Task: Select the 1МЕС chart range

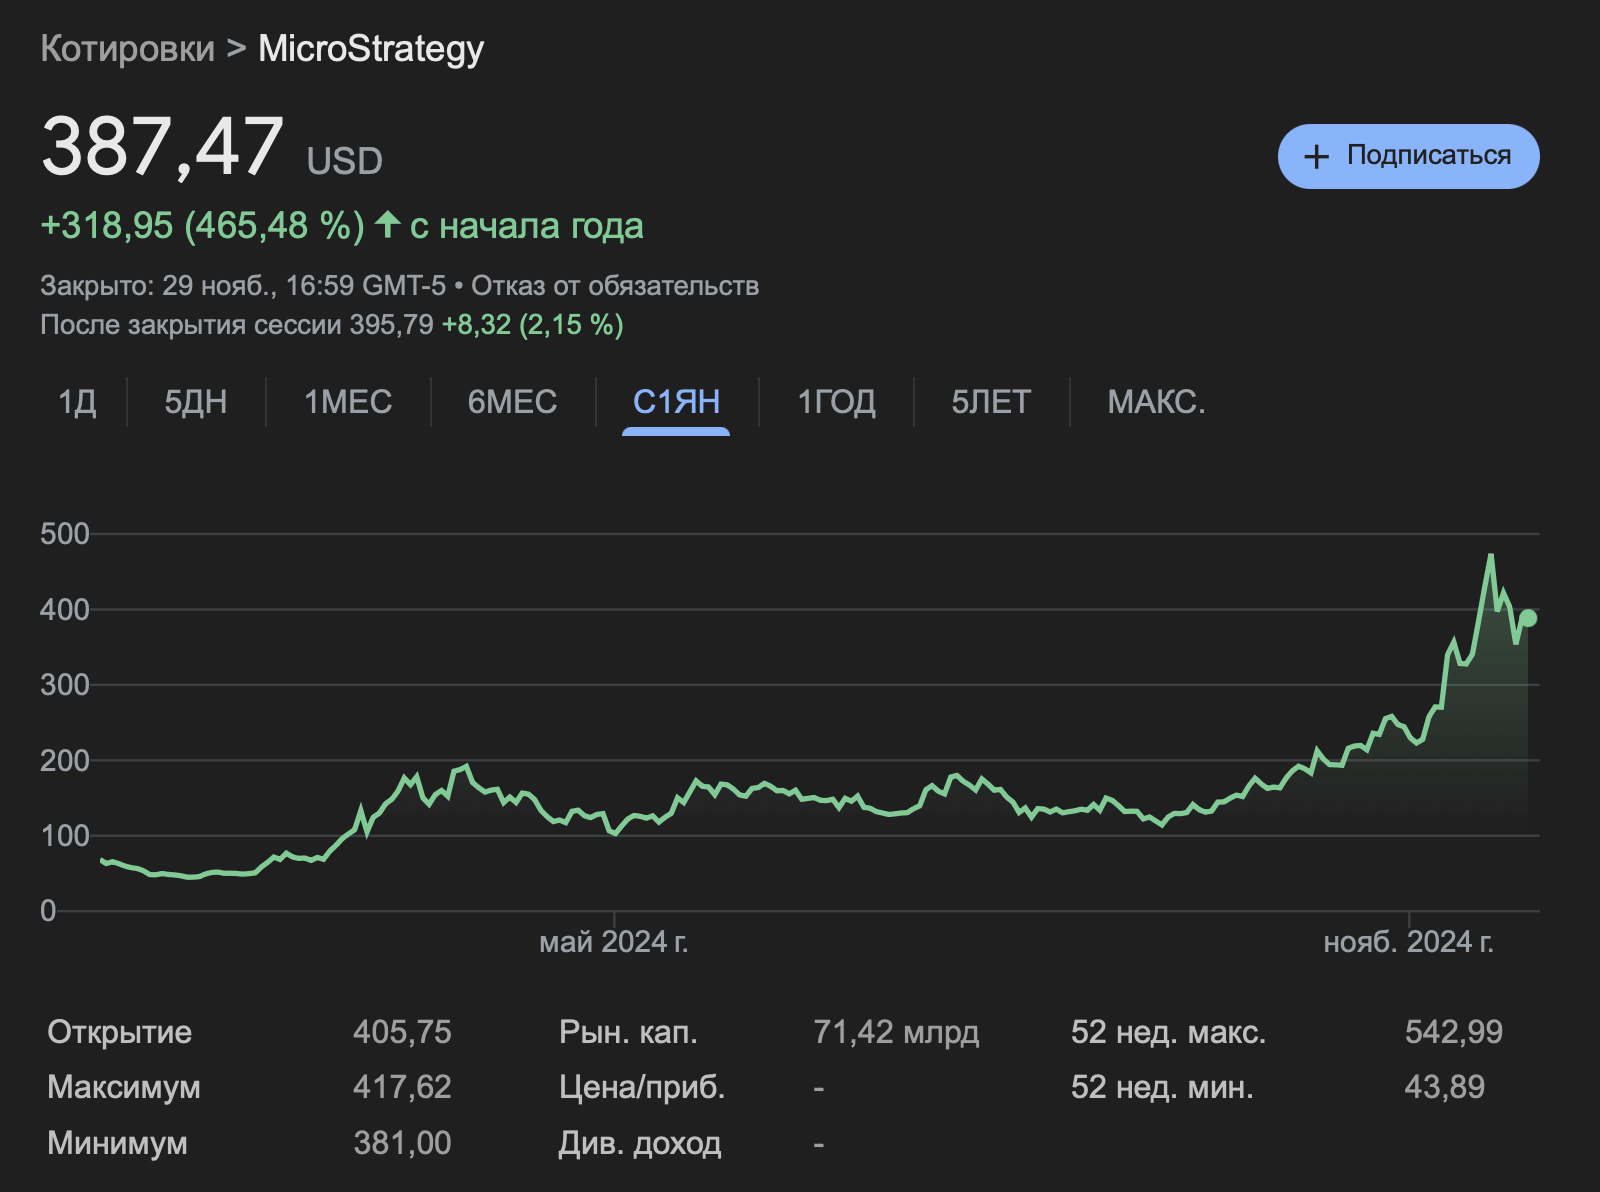Action: click(348, 402)
